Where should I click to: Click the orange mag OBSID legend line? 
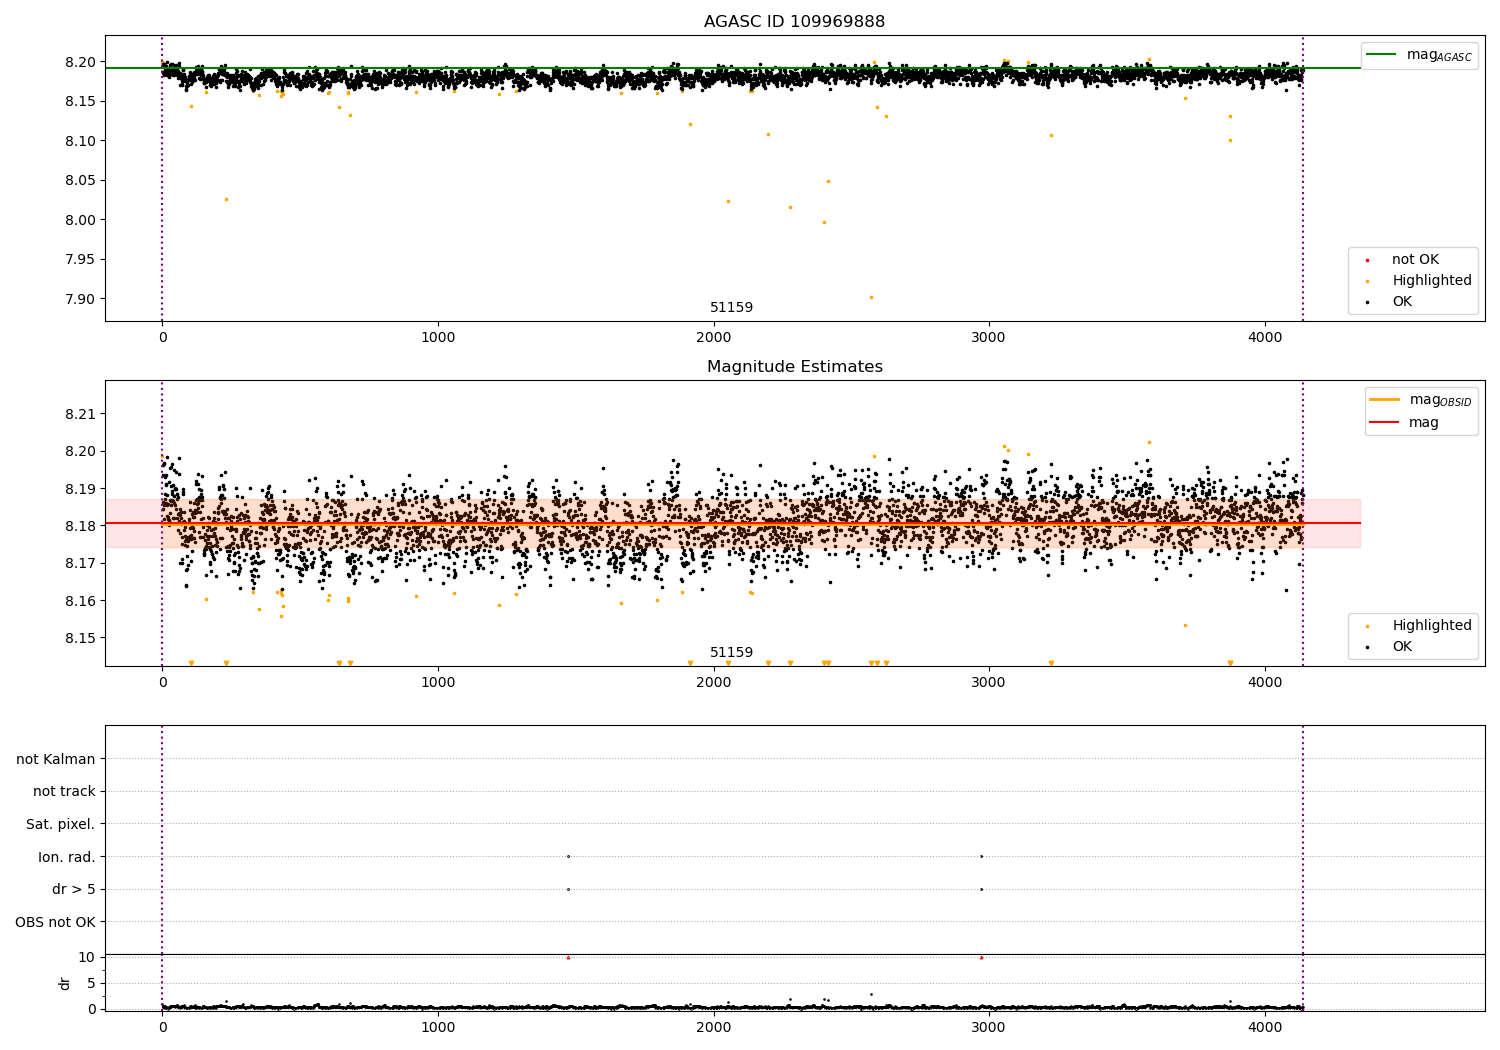tap(1384, 400)
